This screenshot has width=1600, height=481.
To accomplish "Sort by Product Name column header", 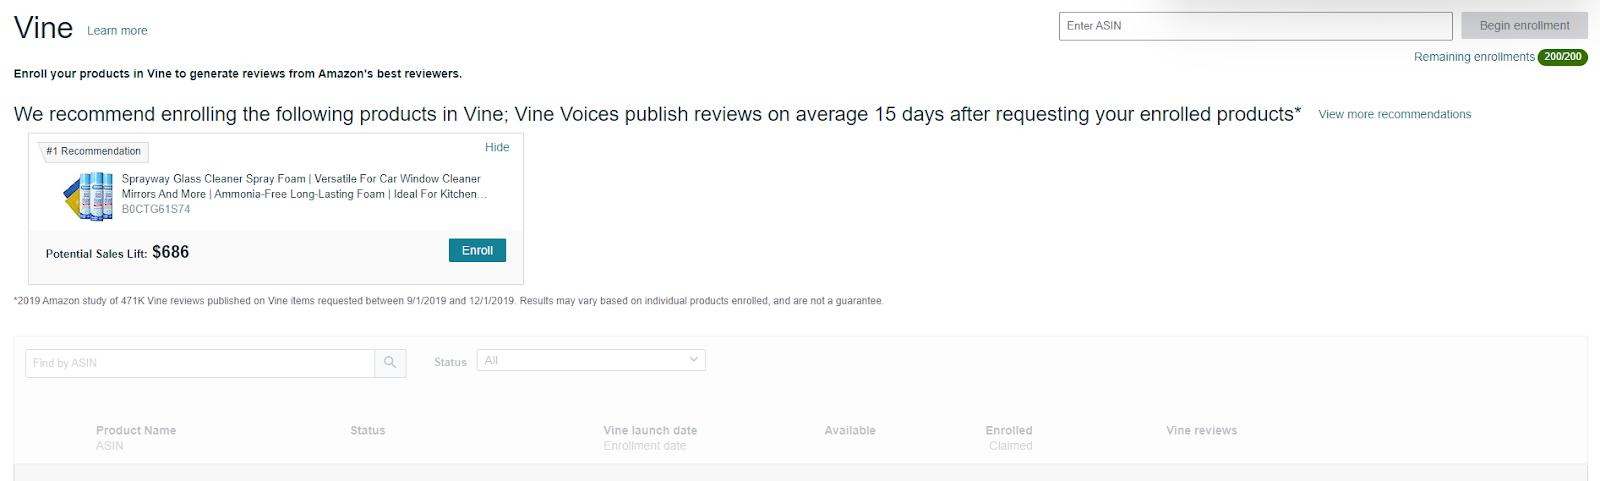I will coord(136,431).
